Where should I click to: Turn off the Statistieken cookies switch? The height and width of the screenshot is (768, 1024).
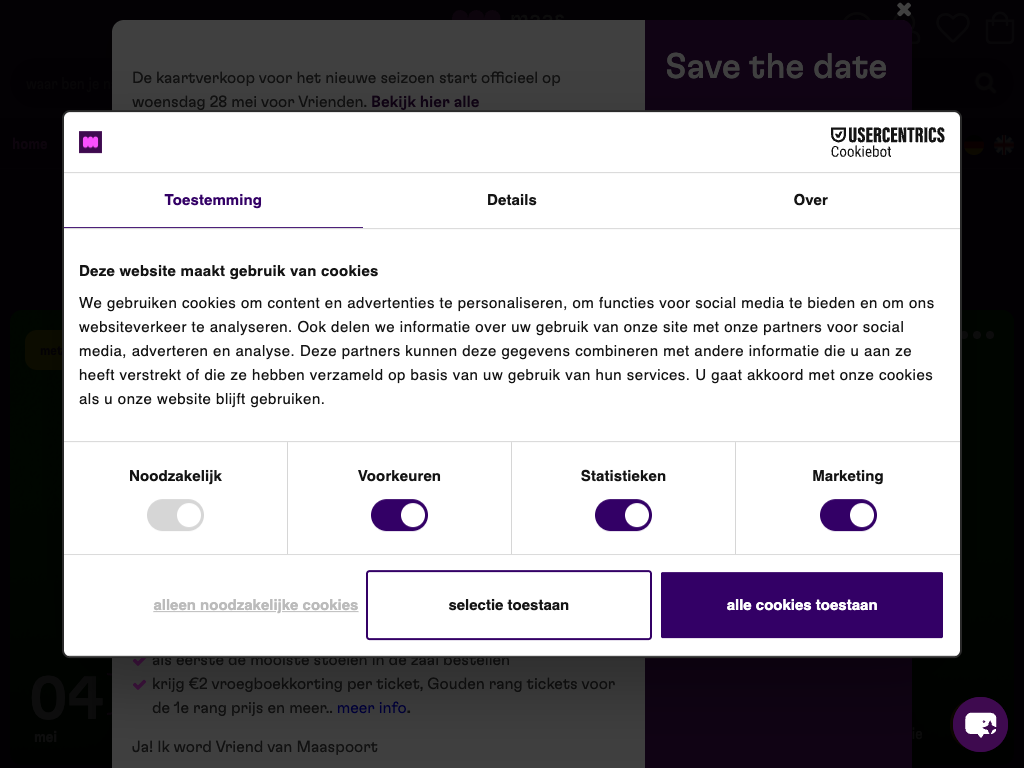[623, 516]
